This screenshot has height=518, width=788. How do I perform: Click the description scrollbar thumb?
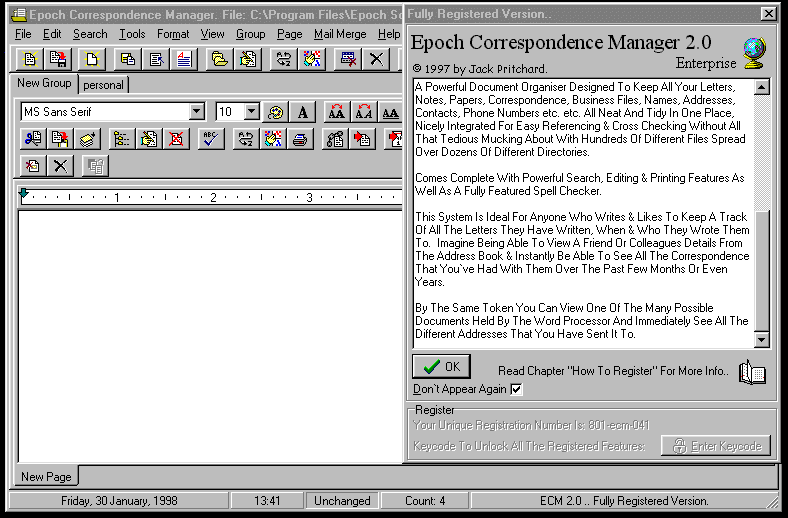(762, 271)
